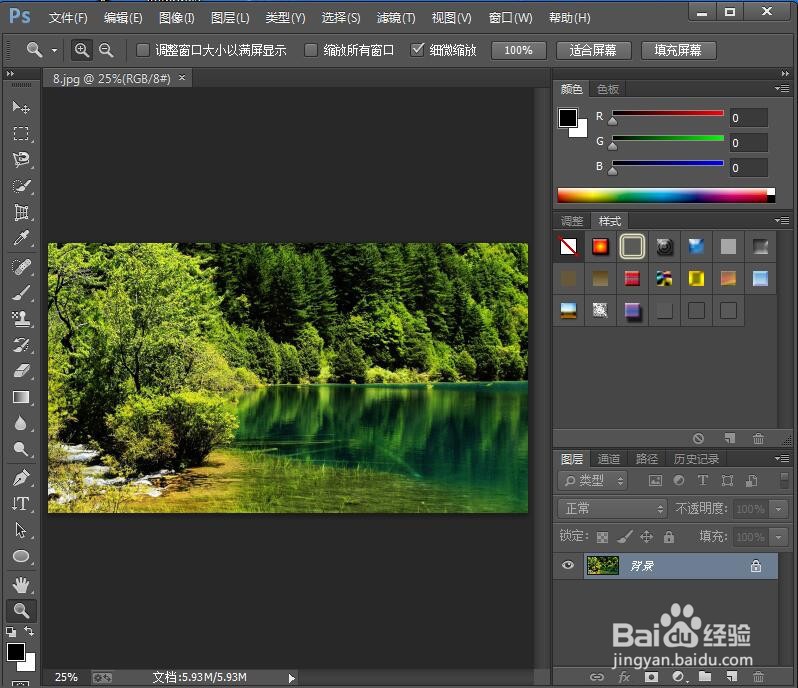The height and width of the screenshot is (688, 798).
Task: Click the 适合屏幕 button
Action: (x=593, y=50)
